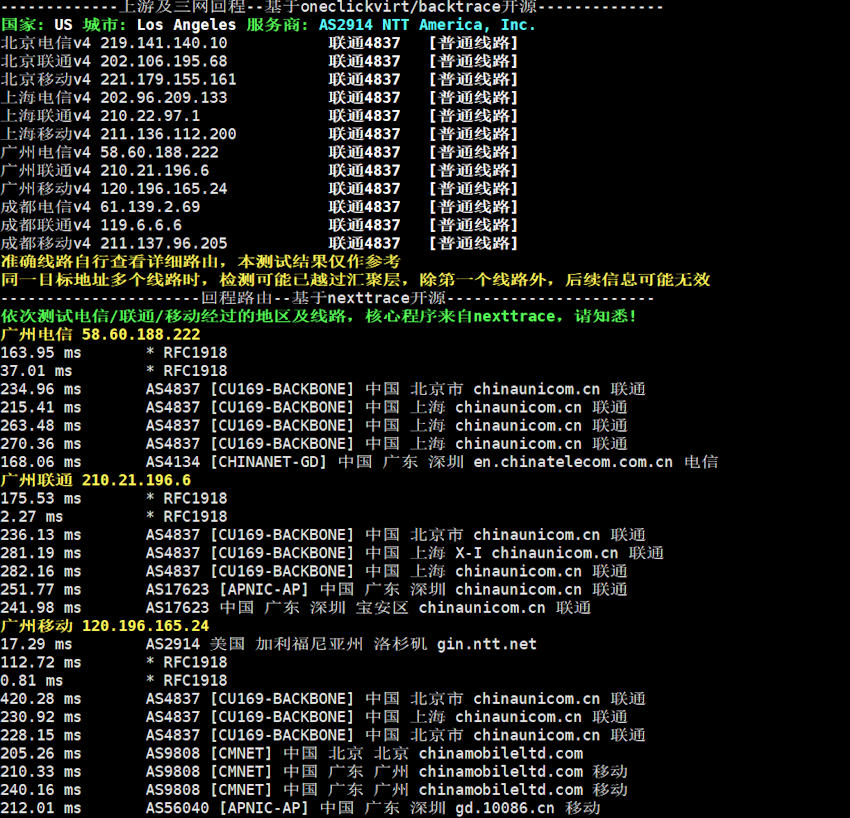
Task: Select the AS9808 hop at 205.26 ms
Action: (364, 753)
